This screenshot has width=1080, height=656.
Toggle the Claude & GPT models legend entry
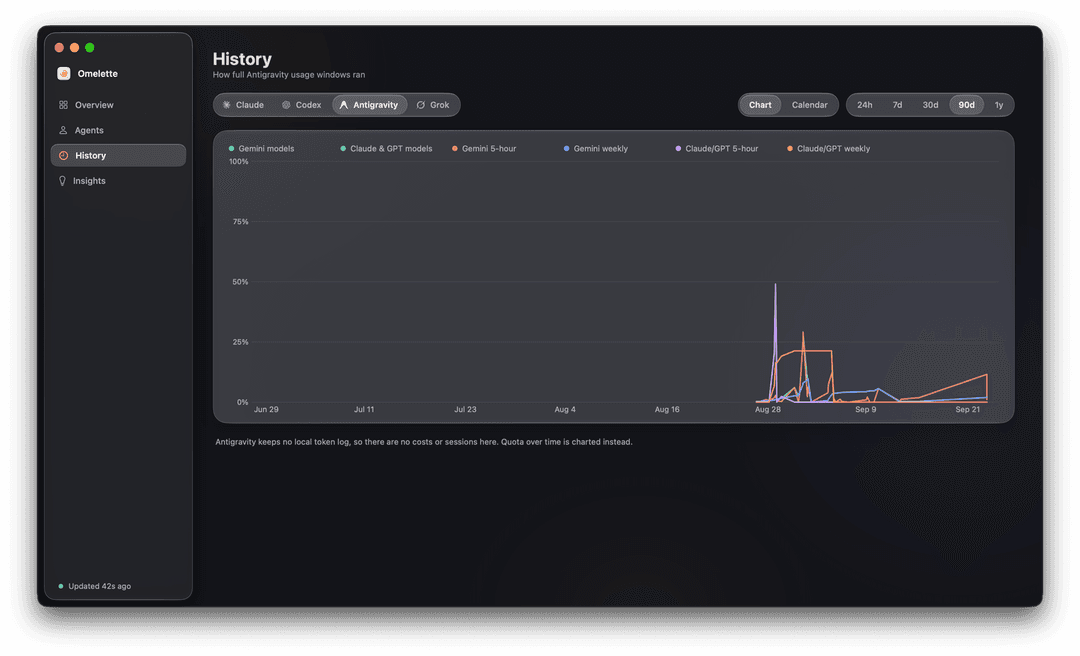pos(386,149)
